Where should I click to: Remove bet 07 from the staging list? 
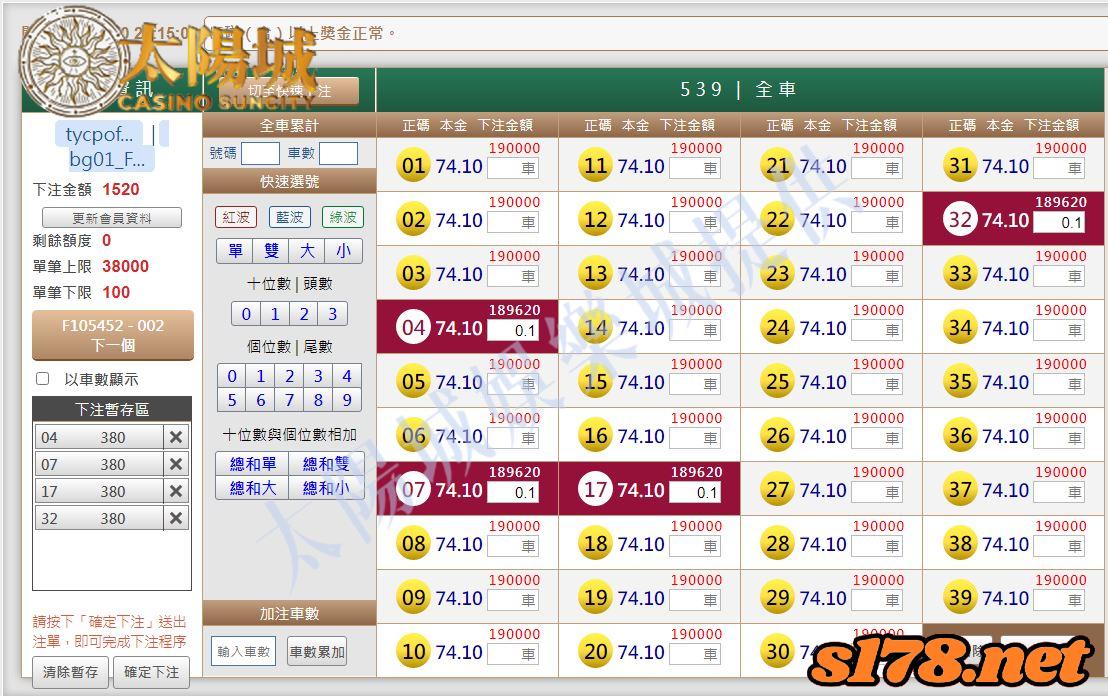(x=176, y=464)
